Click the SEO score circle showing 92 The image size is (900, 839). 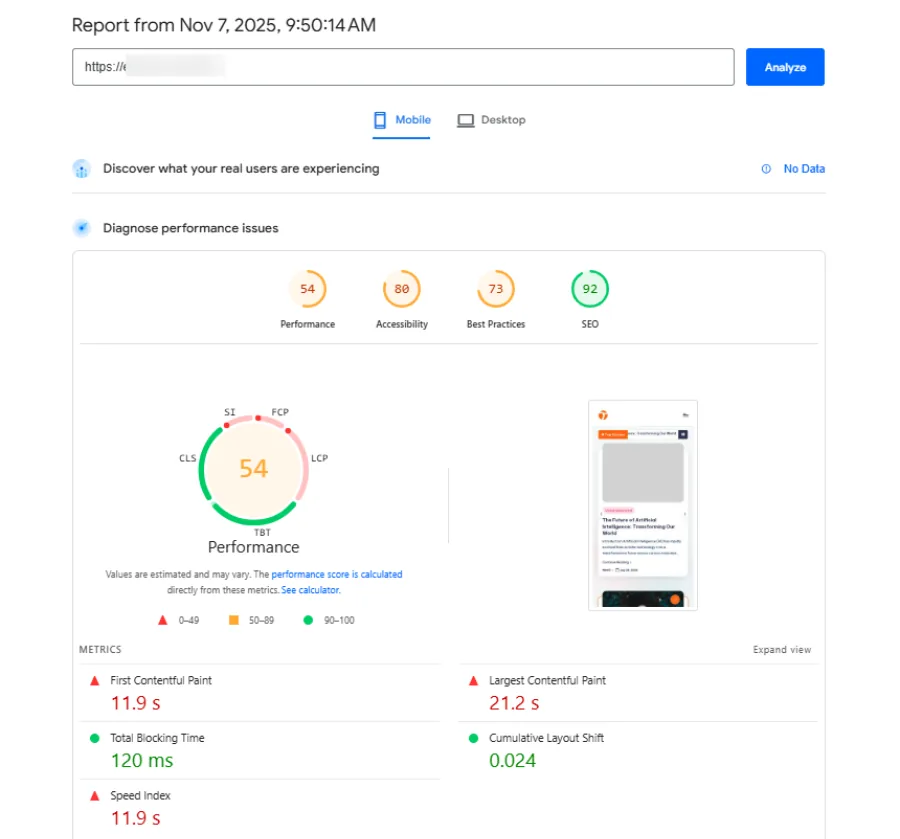(x=589, y=289)
